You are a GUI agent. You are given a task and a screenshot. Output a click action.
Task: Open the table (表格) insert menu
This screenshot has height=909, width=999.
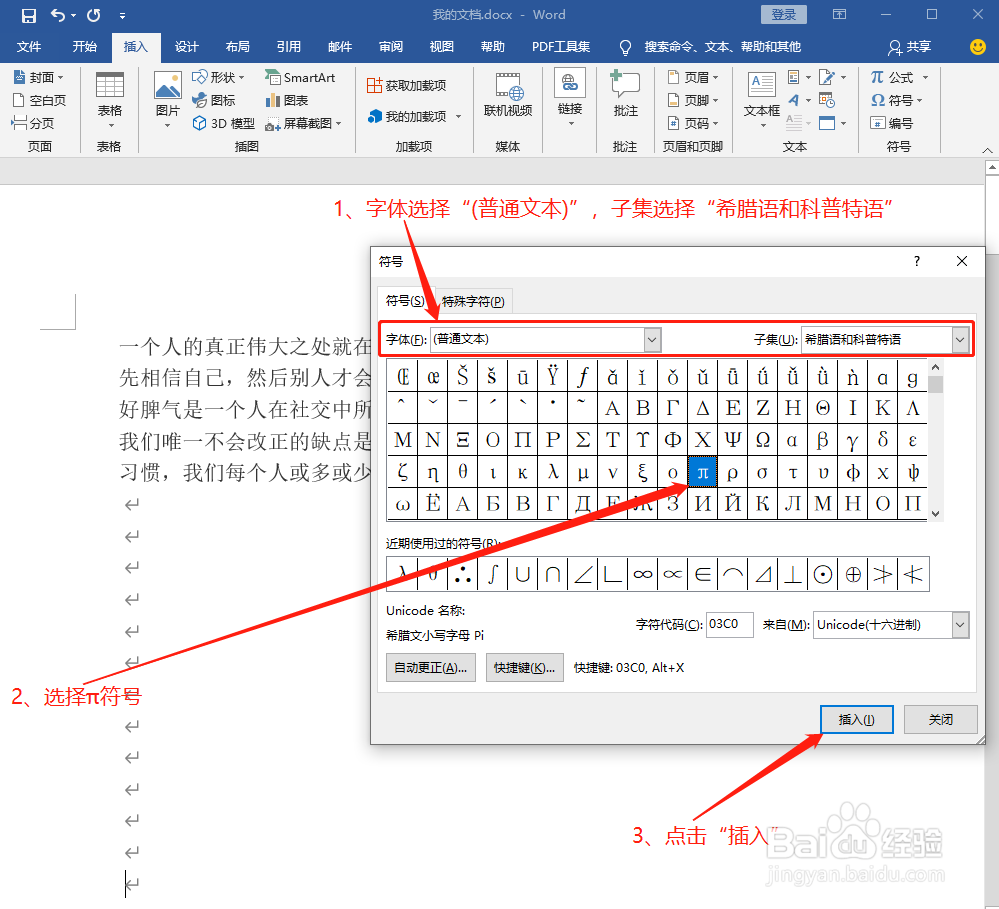(110, 99)
